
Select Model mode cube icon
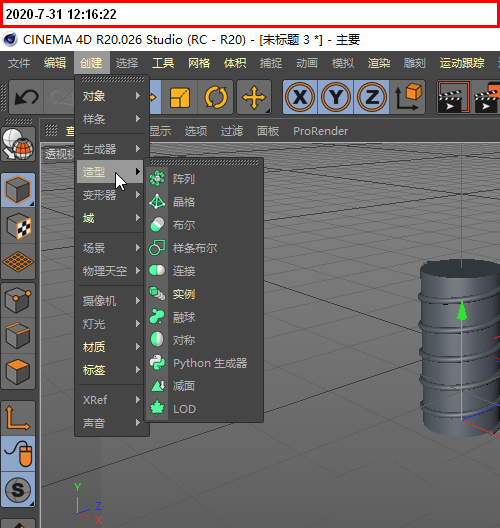pos(18,190)
